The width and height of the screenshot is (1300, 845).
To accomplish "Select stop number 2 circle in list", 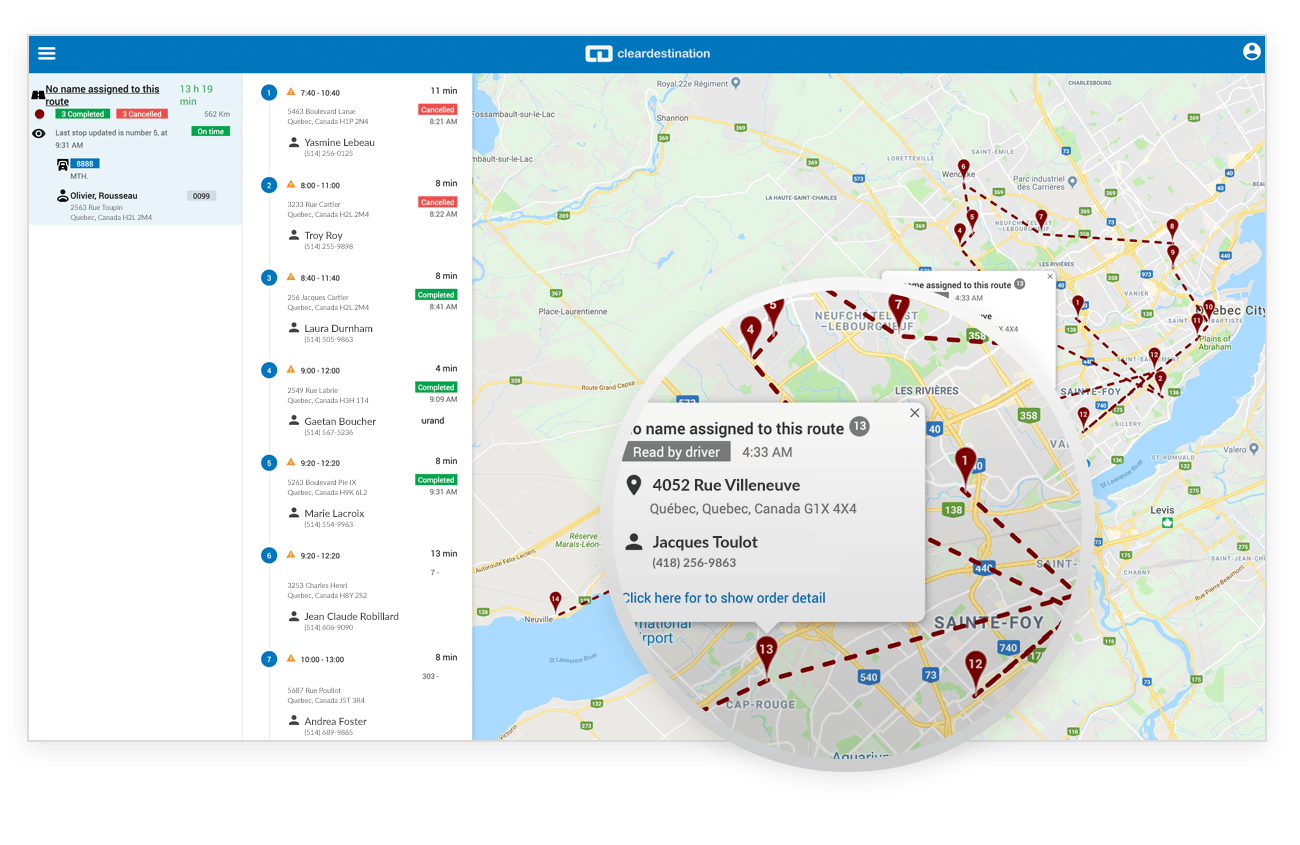I will [268, 185].
